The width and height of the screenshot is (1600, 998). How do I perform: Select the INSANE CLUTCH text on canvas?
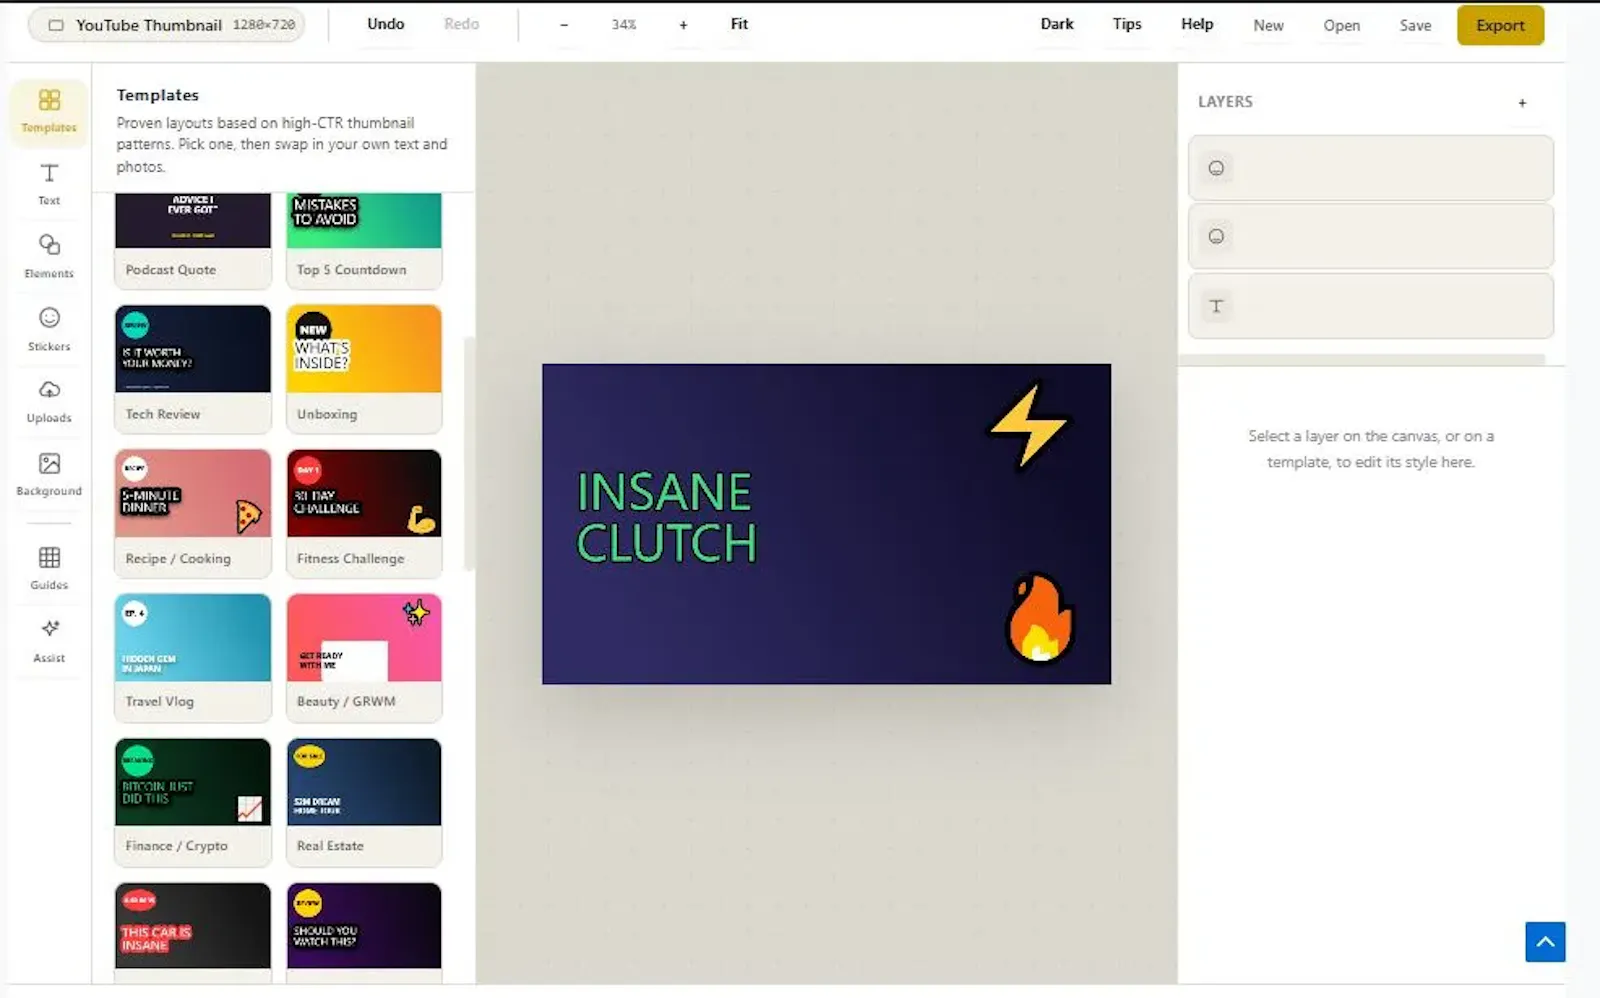pos(666,517)
